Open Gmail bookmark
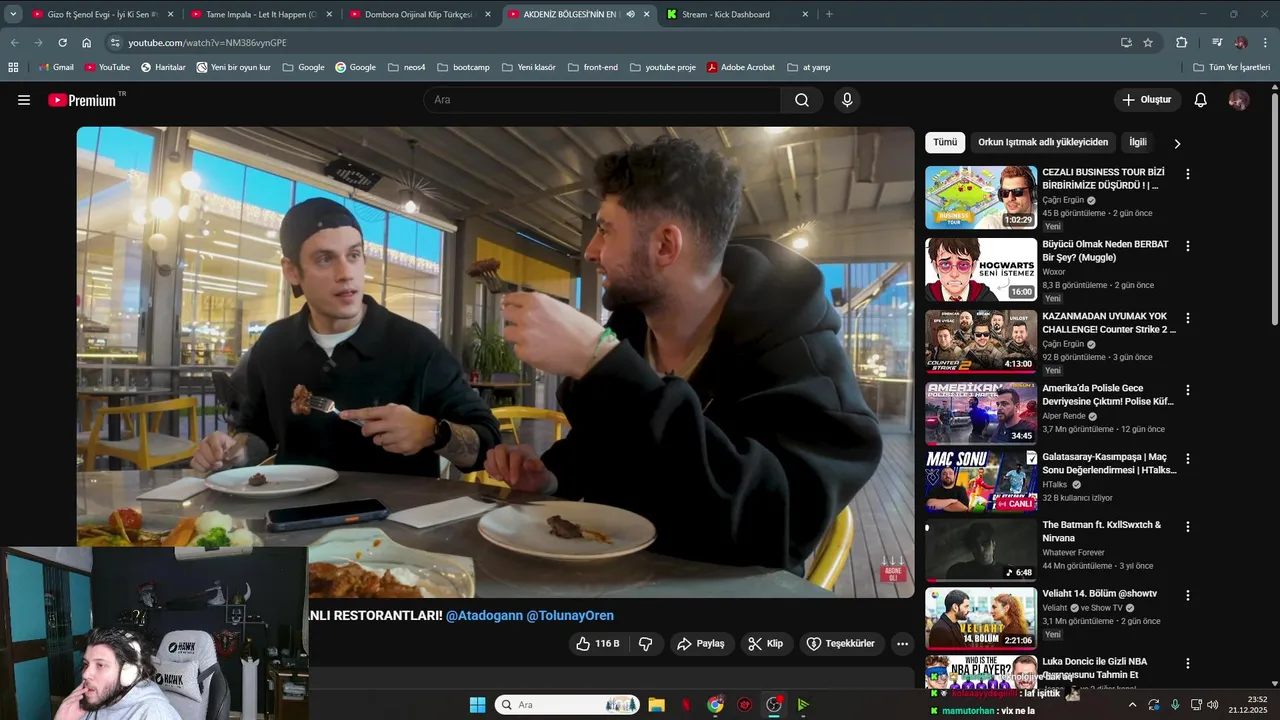The width and height of the screenshot is (1280, 720). click(x=56, y=67)
